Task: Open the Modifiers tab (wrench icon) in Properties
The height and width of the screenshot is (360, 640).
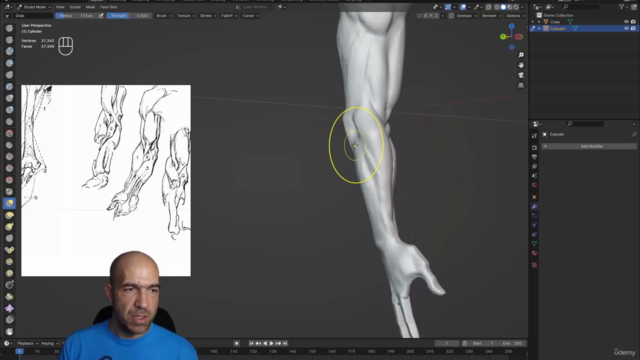Action: tap(534, 207)
